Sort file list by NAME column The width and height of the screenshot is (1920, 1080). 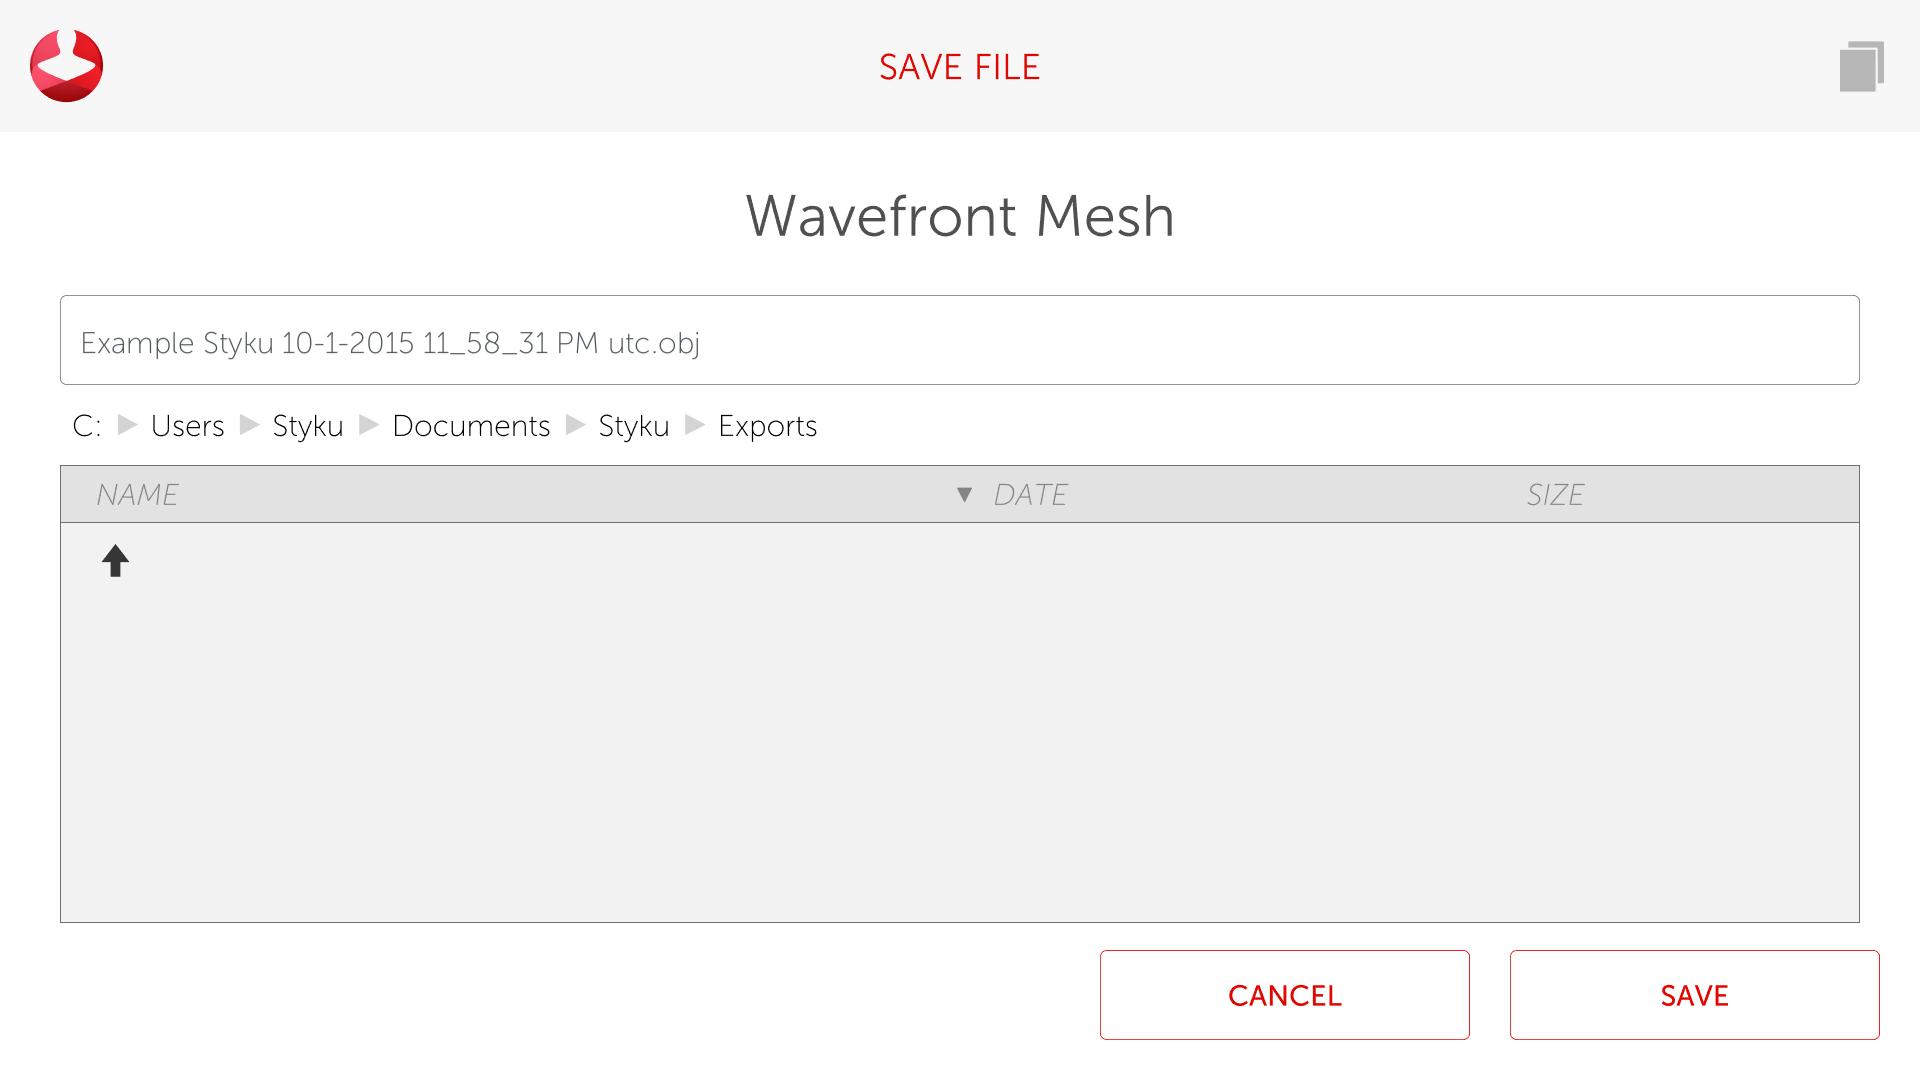point(137,495)
